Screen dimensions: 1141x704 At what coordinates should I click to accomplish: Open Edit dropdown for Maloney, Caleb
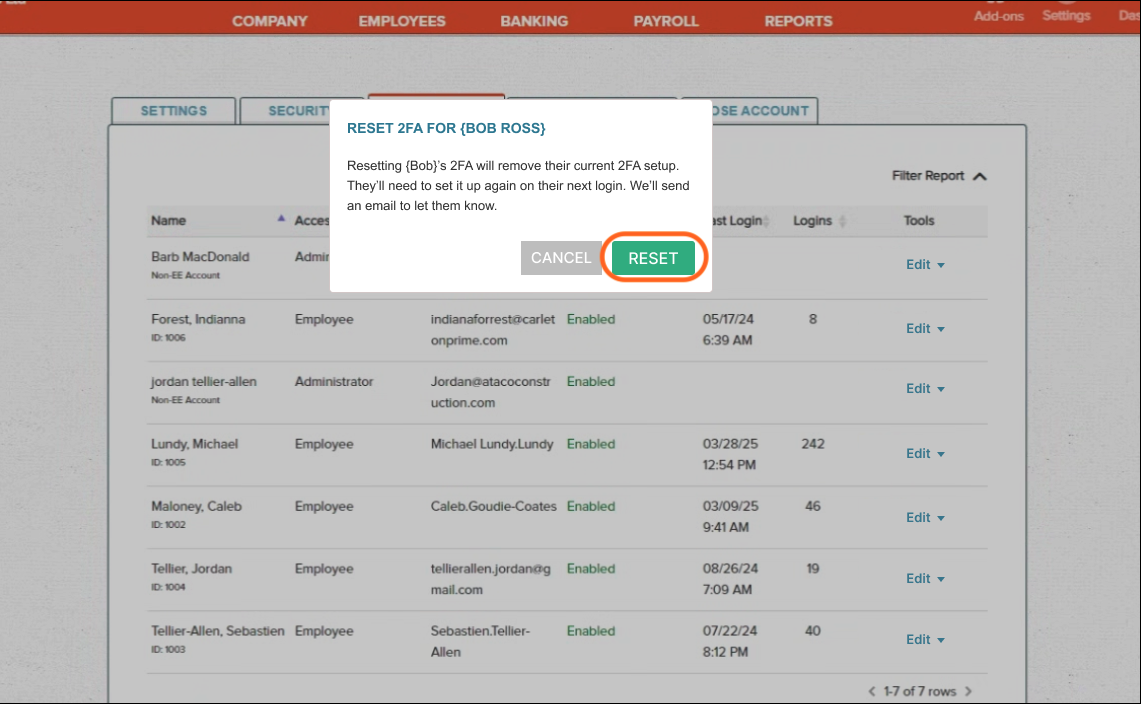[925, 518]
